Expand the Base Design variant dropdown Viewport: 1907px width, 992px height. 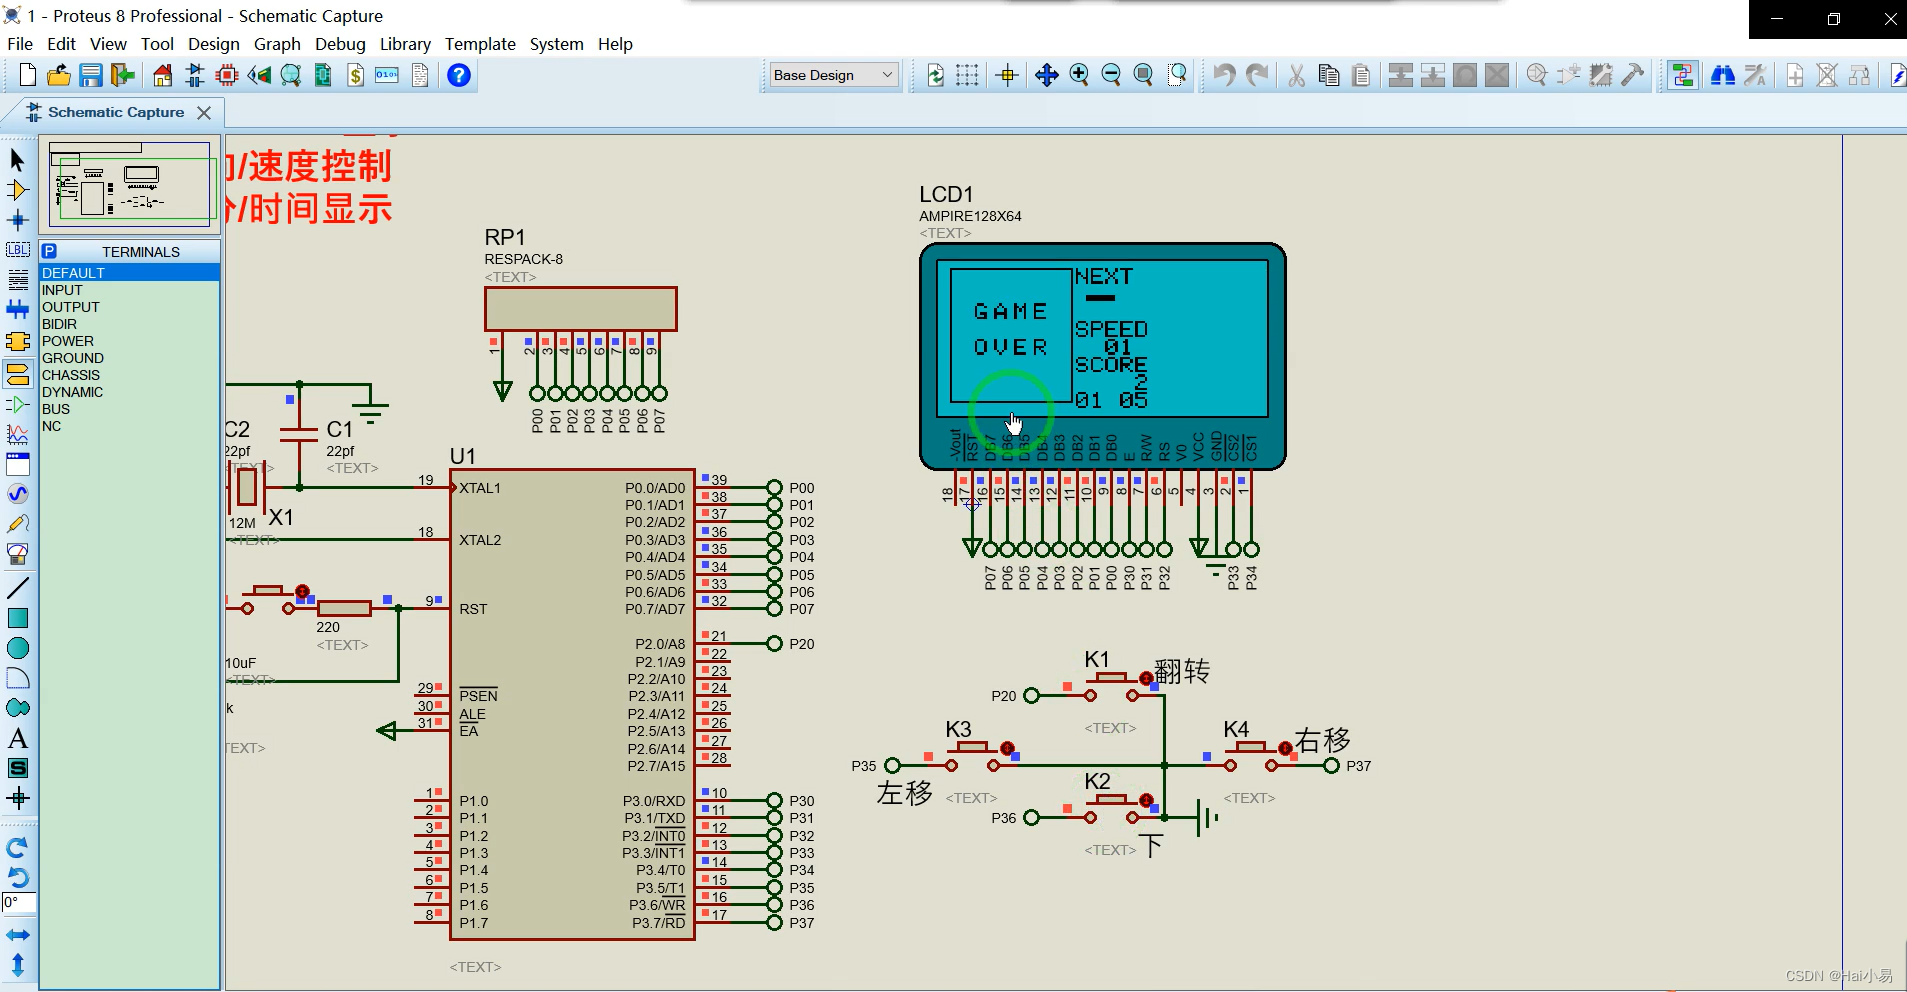click(833, 75)
